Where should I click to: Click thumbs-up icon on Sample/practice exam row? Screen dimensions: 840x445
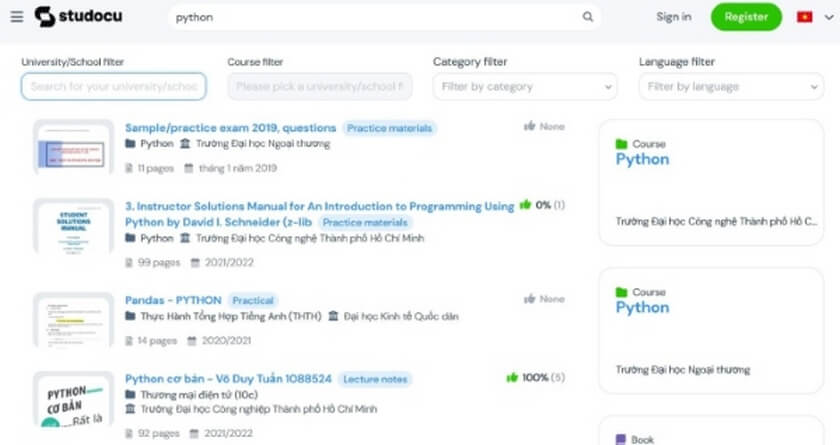point(529,127)
